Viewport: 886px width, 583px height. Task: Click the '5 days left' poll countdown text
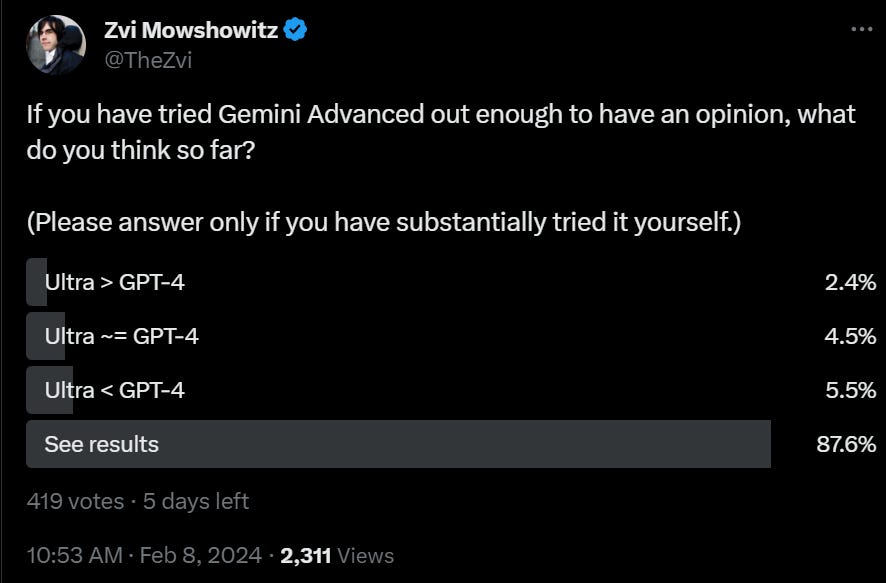(x=195, y=502)
